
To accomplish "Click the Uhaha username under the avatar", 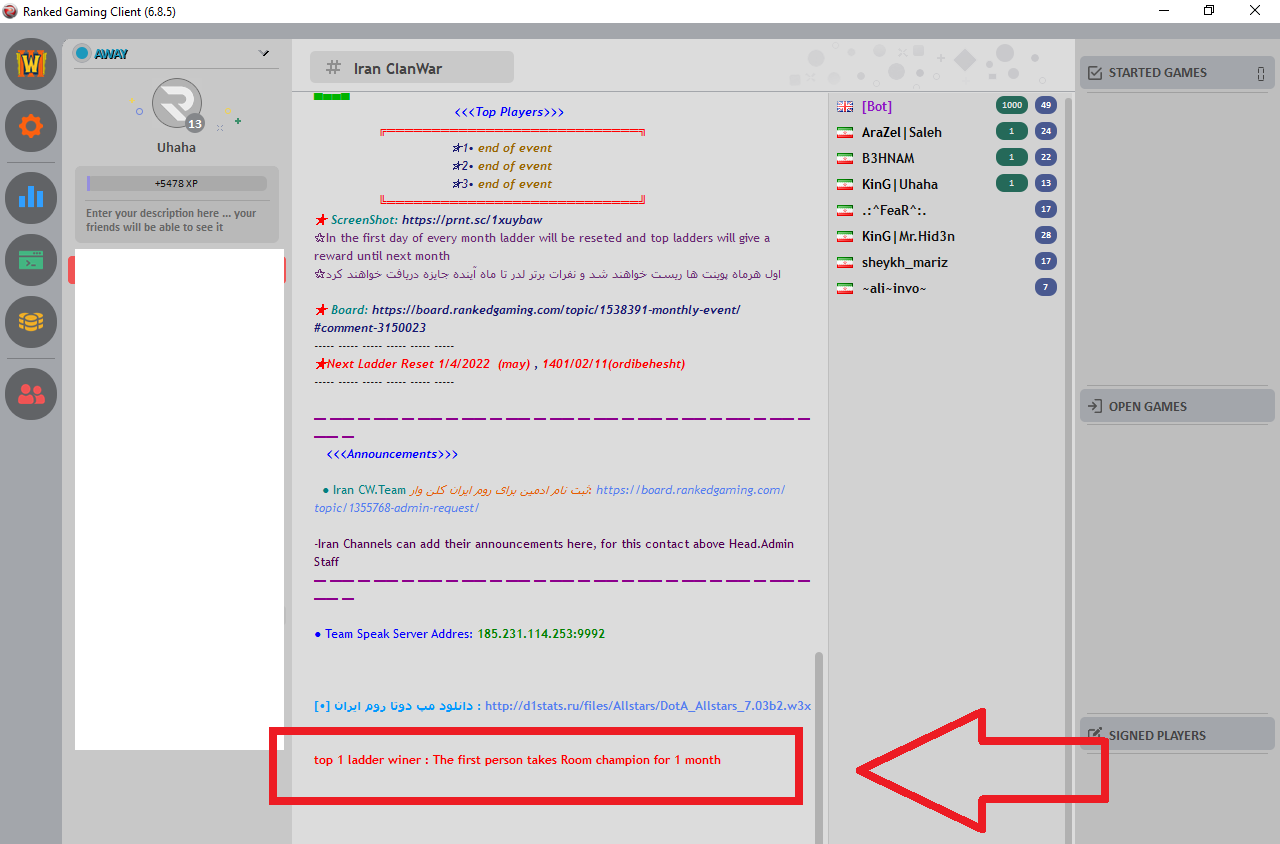I will pyautogui.click(x=177, y=148).
